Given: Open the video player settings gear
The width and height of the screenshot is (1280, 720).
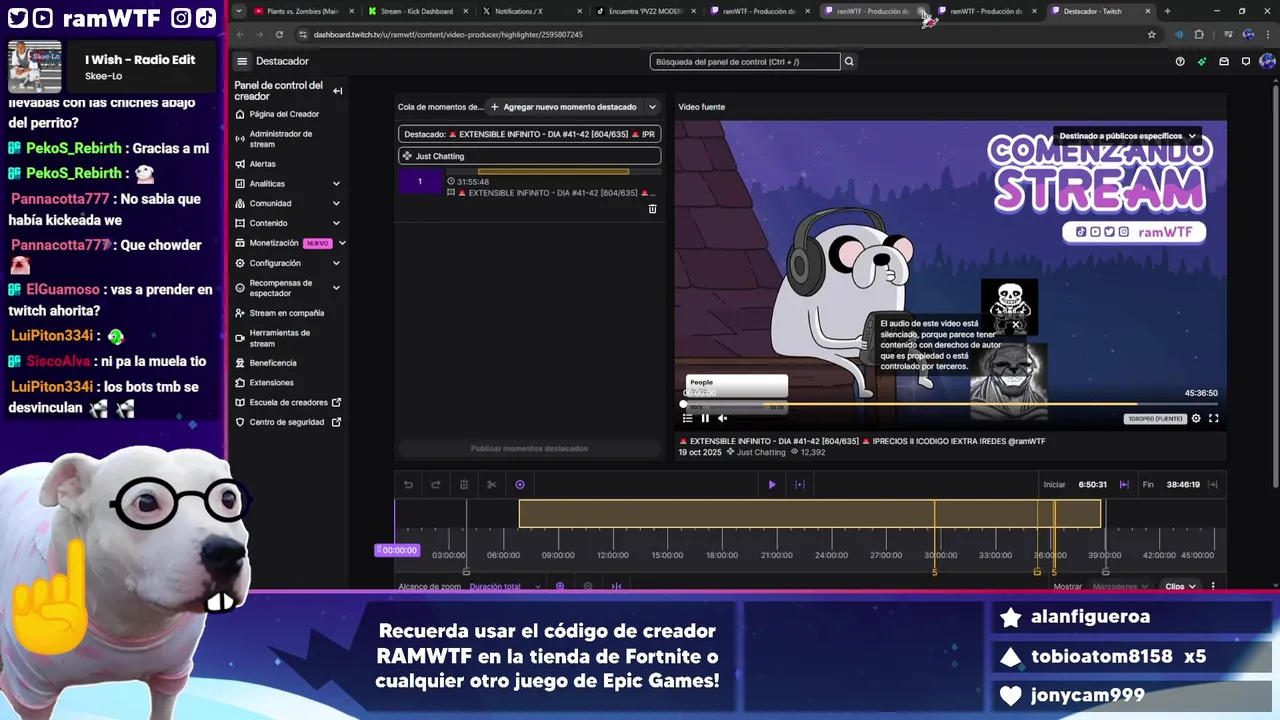Looking at the screenshot, I should coord(1196,419).
